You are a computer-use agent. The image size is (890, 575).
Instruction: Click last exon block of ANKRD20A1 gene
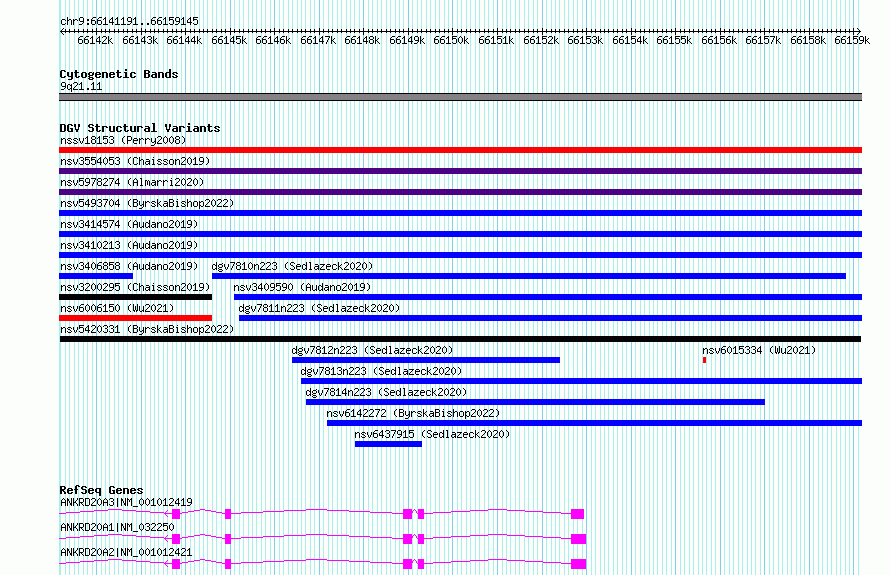click(x=578, y=539)
